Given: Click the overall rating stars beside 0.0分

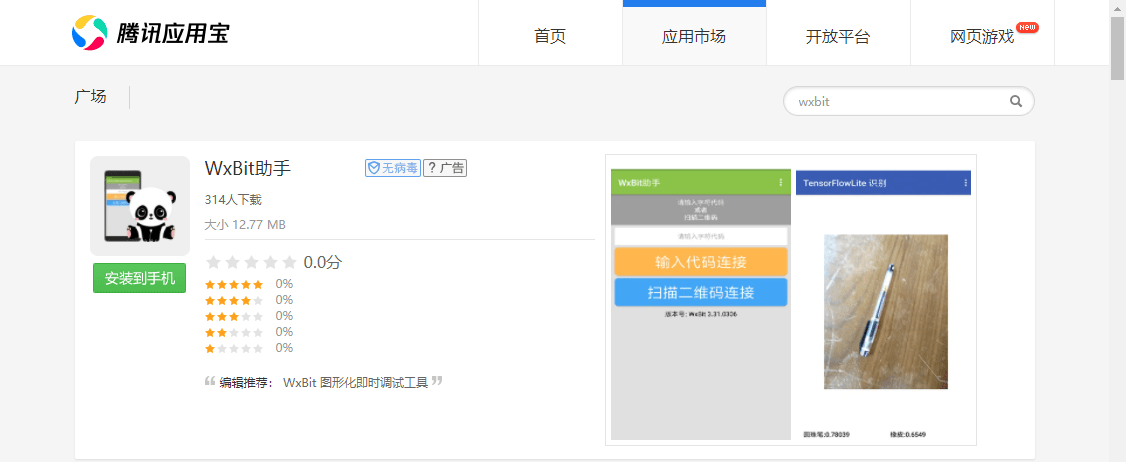Looking at the screenshot, I should pos(251,262).
